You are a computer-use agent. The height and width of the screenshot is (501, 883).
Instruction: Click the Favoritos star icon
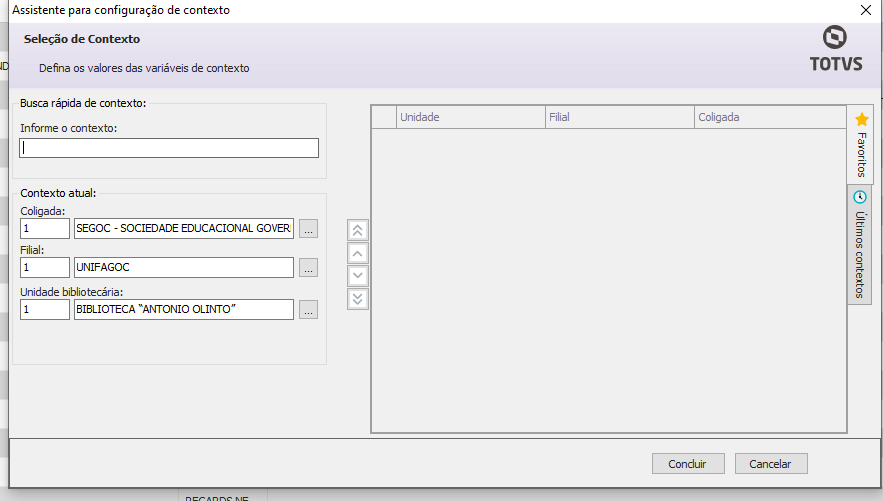(862, 119)
